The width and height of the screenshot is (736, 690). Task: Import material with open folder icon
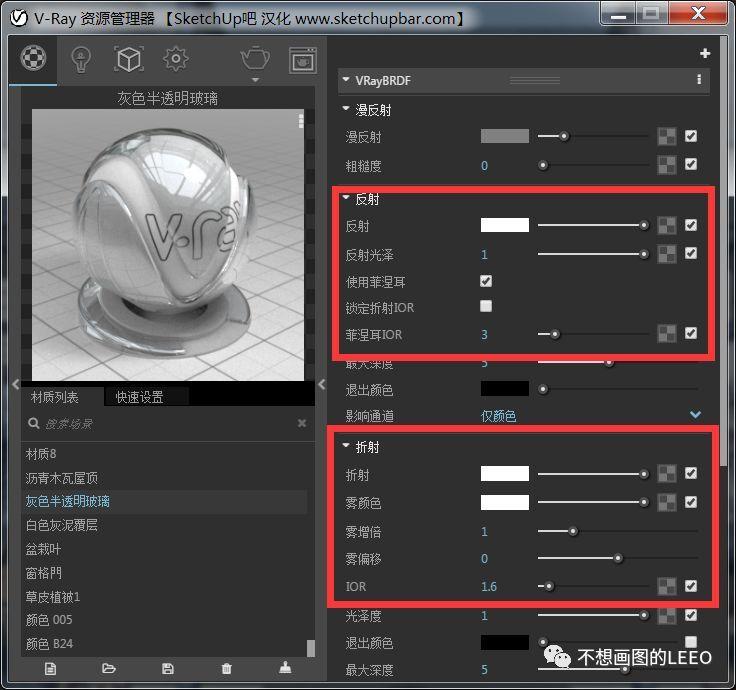coord(108,668)
